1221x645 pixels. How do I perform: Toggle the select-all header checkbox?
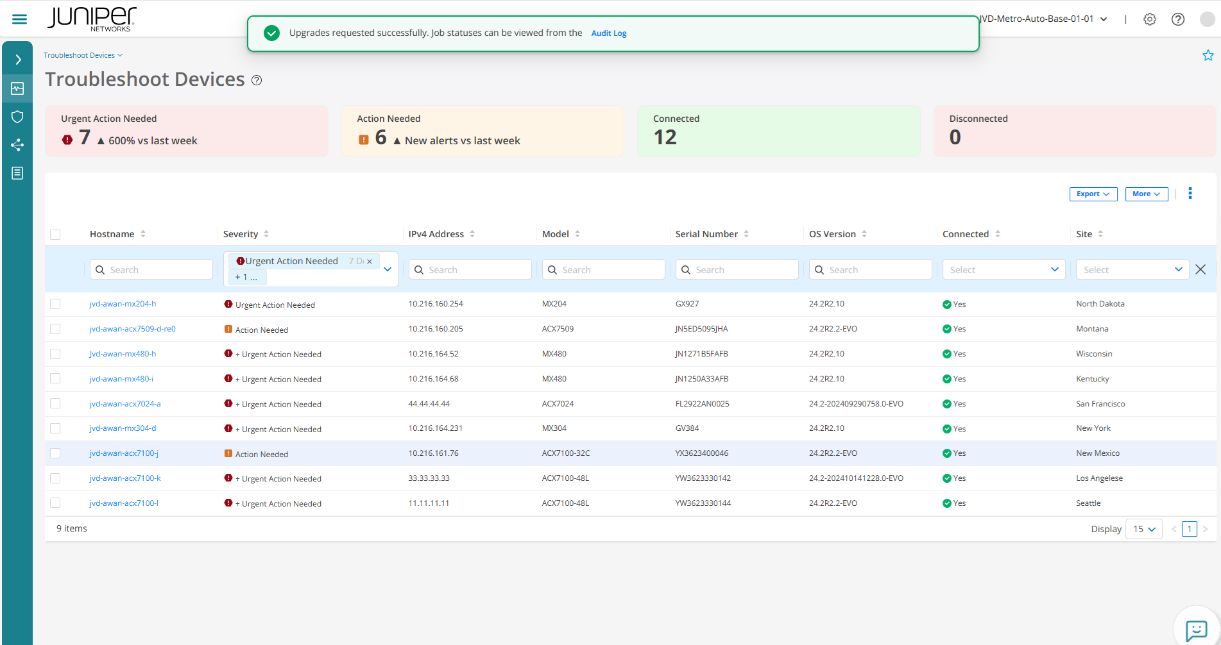click(x=55, y=234)
